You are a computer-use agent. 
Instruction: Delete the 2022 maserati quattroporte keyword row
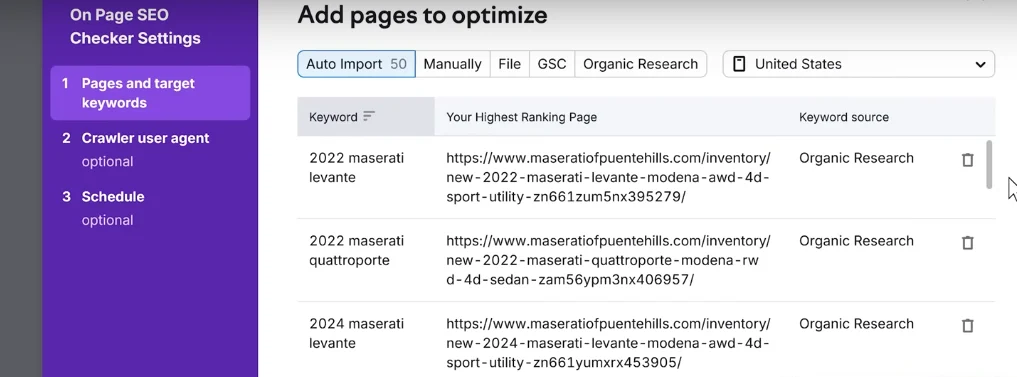(967, 243)
